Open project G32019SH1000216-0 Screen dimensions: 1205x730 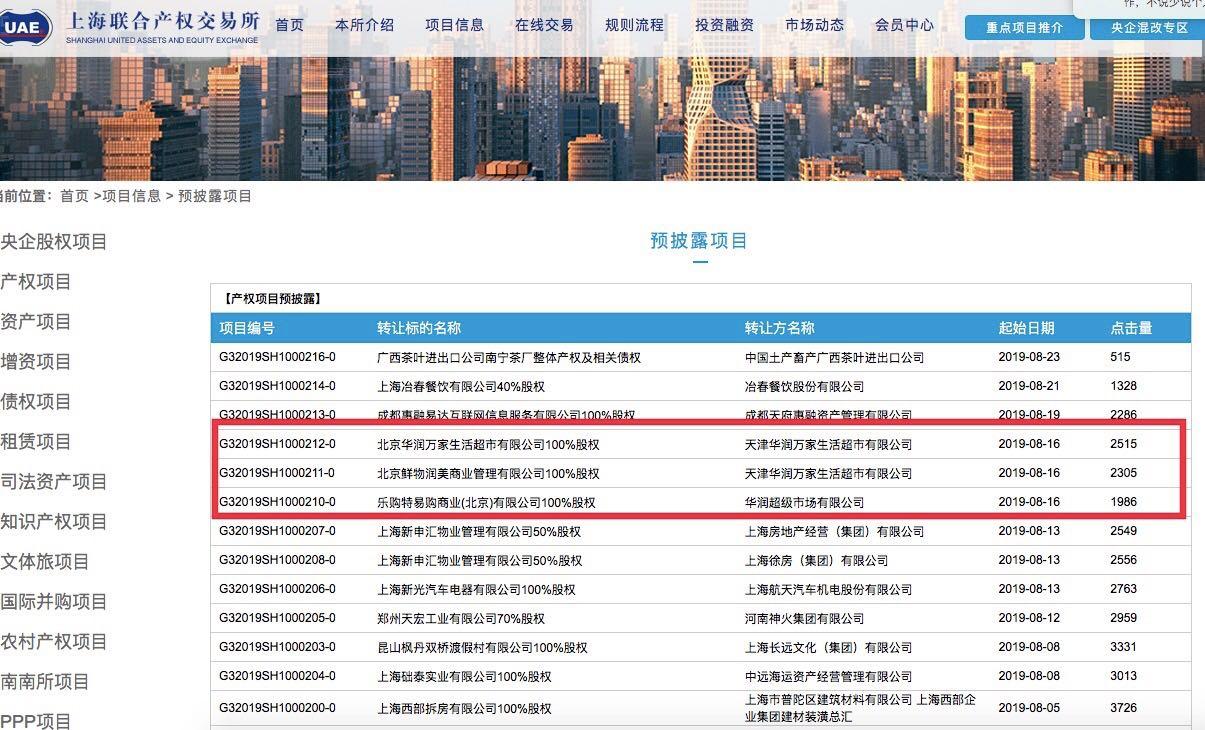tap(277, 357)
